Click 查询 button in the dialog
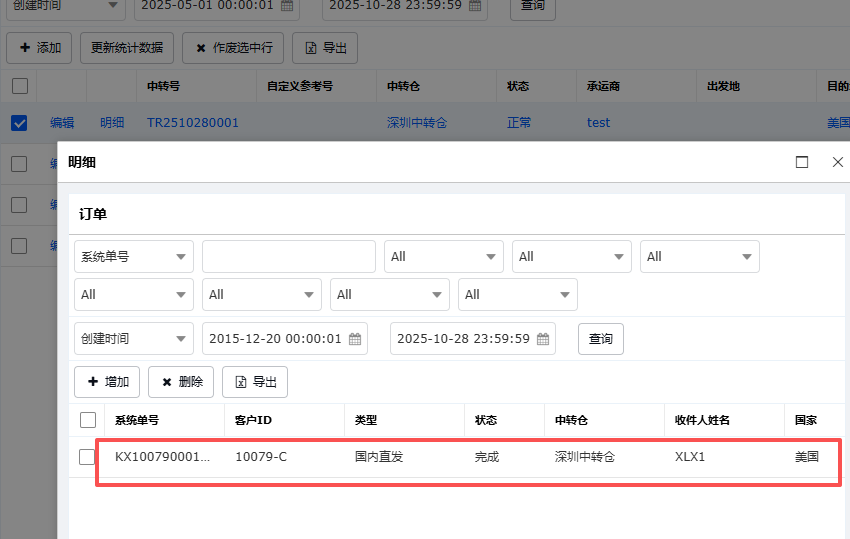Screen dimensions: 850x539 [601, 339]
